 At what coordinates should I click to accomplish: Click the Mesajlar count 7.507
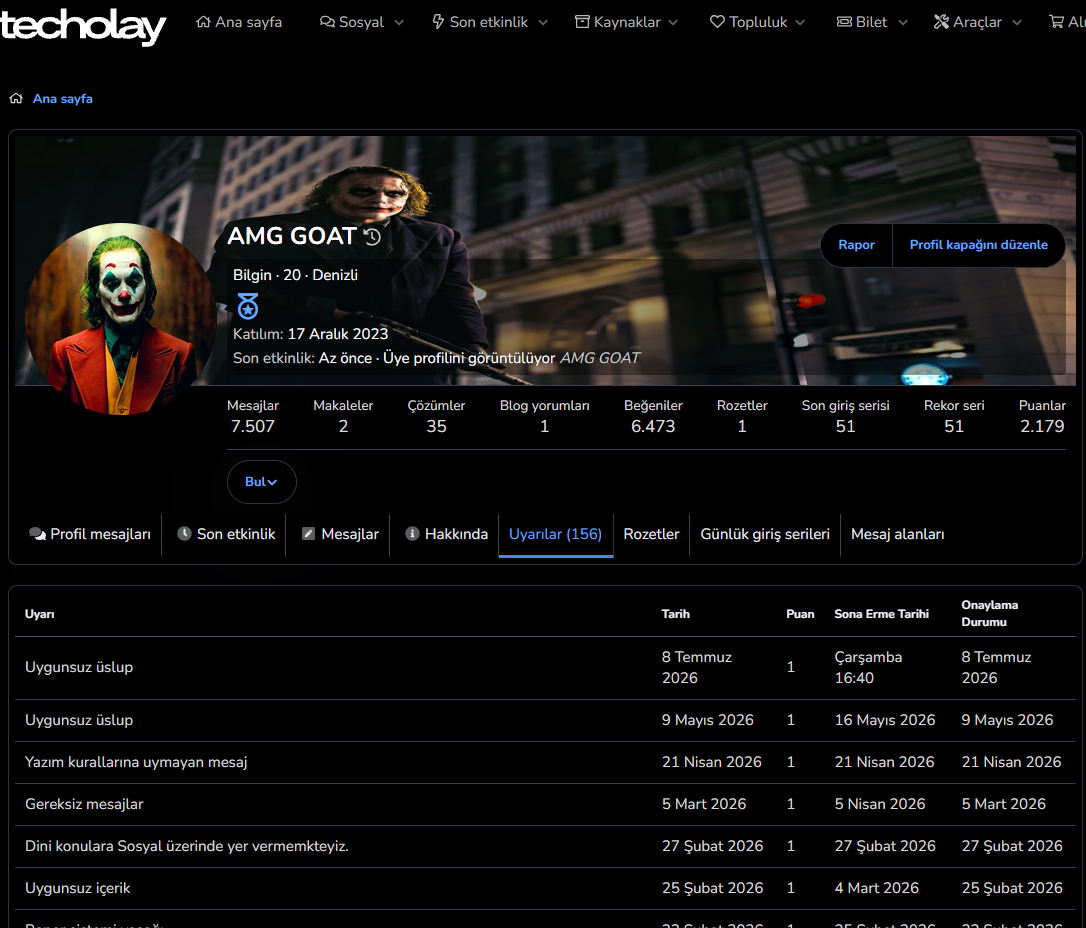(253, 427)
